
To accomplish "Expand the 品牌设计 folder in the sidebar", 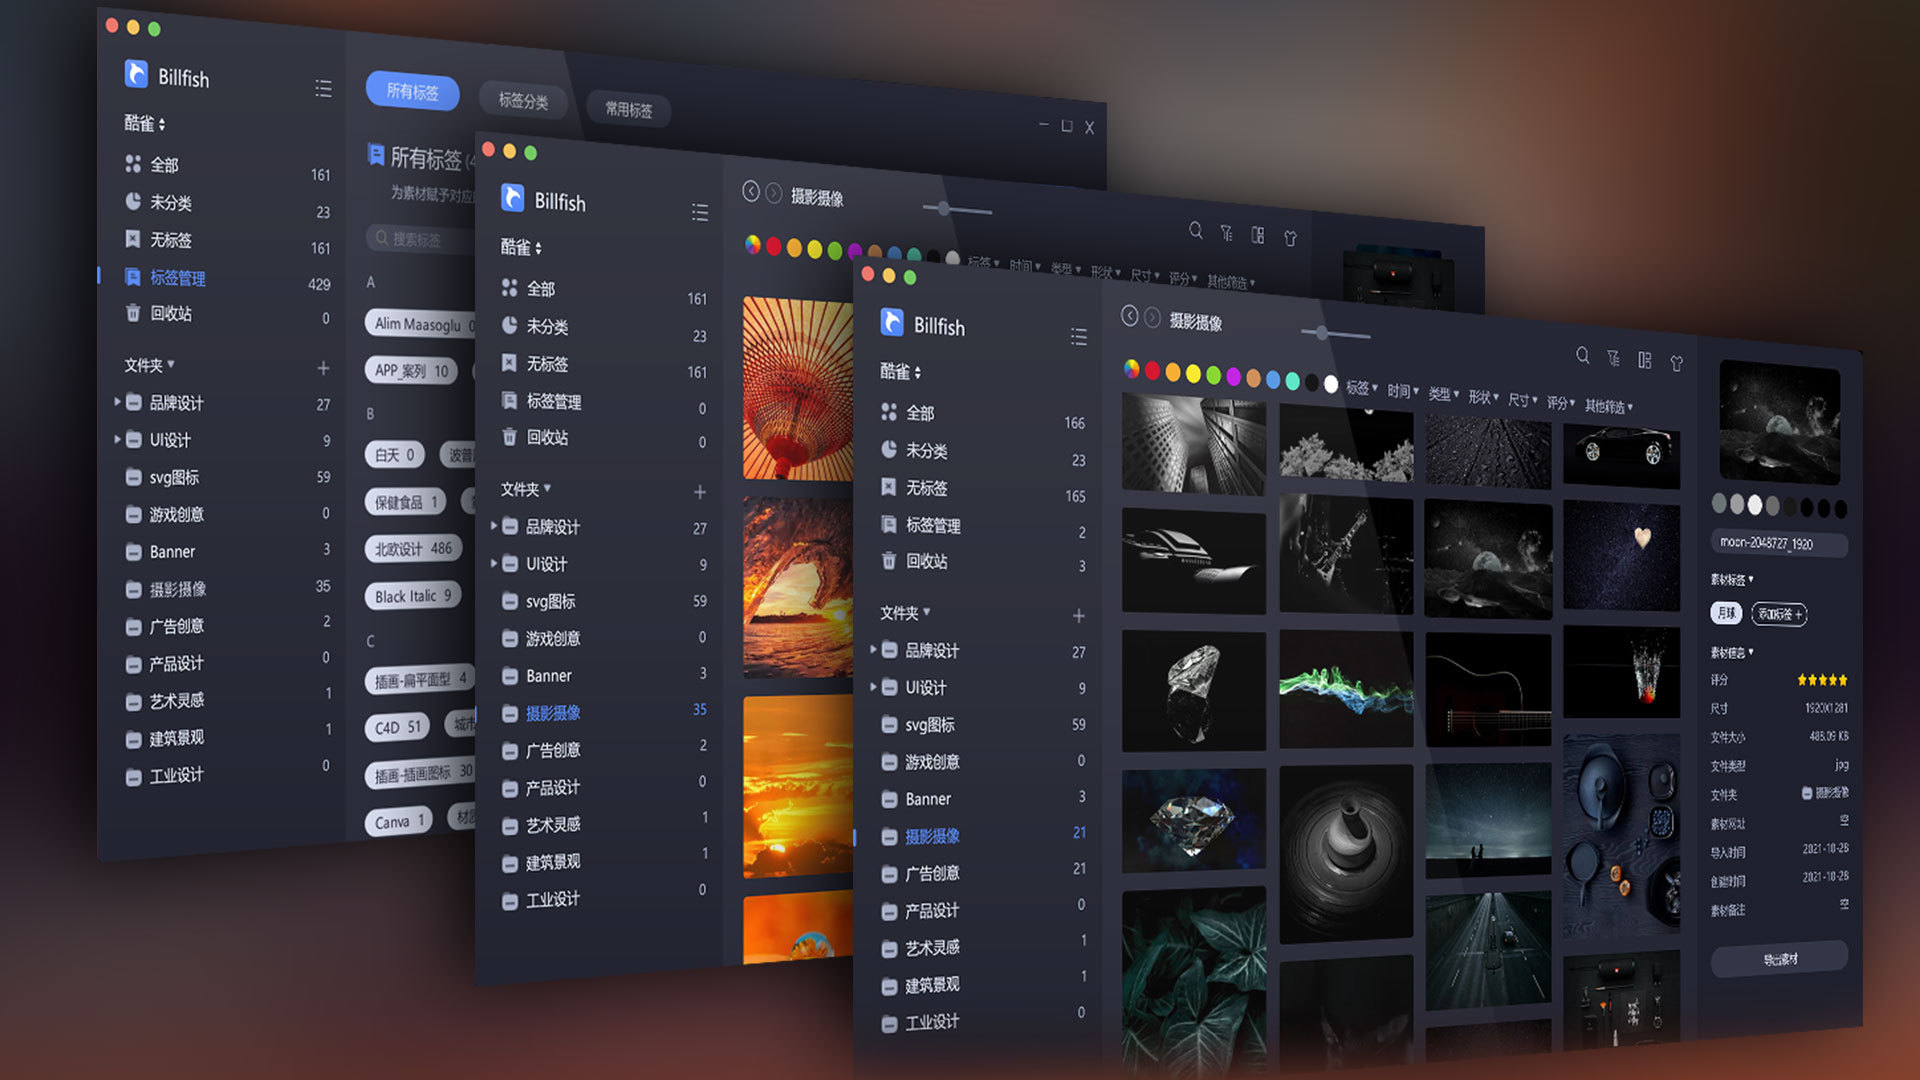I will [x=875, y=650].
